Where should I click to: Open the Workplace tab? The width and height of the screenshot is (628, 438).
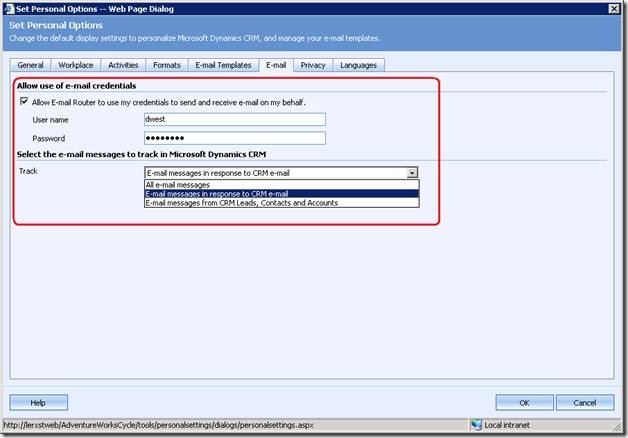[x=78, y=65]
